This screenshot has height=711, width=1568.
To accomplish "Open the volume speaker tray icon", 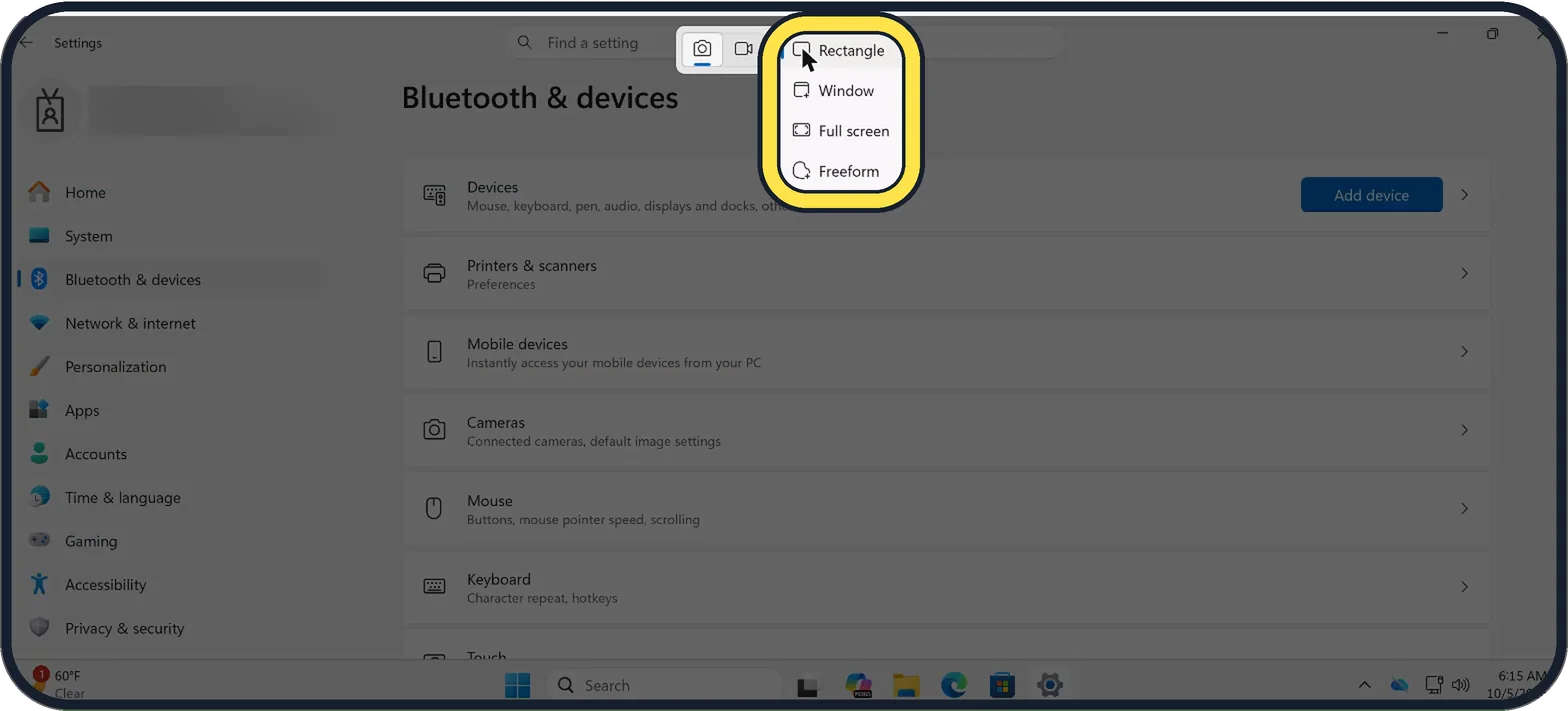I will (1461, 685).
